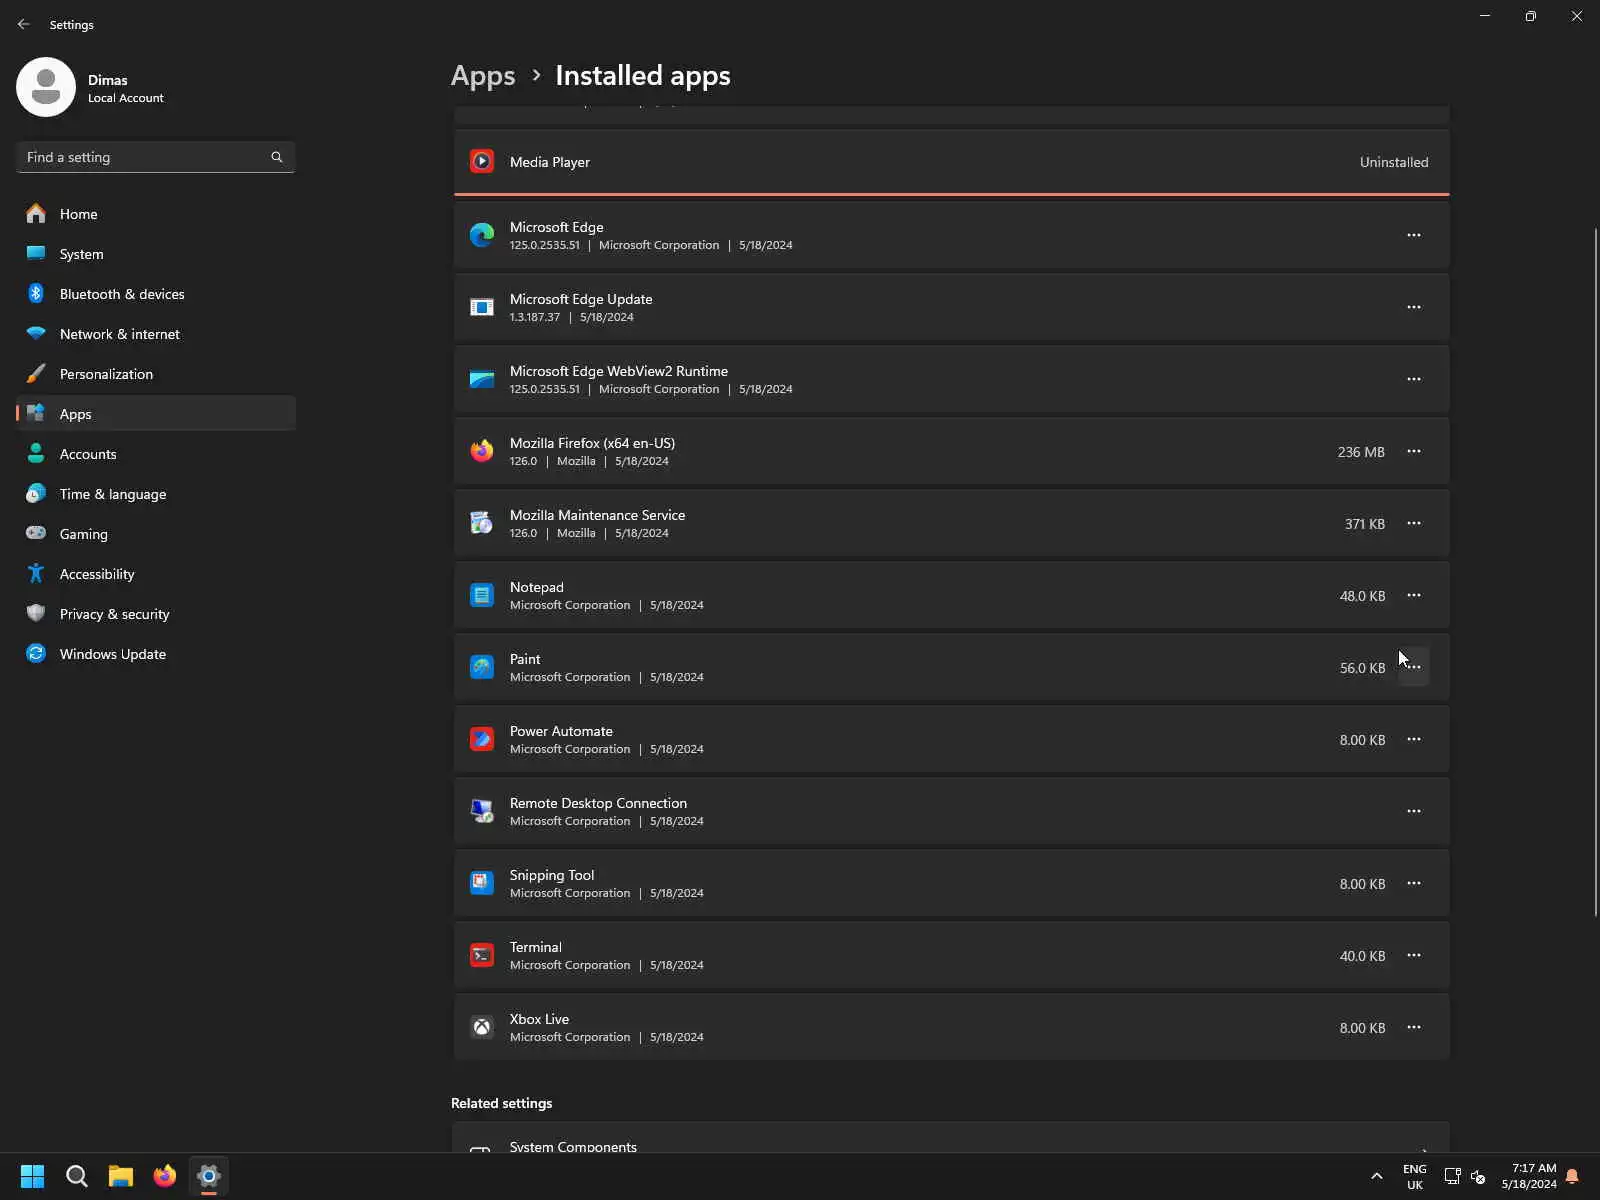The image size is (1600, 1200).
Task: Click the search magnifier in Find a setting
Action: click(x=277, y=157)
